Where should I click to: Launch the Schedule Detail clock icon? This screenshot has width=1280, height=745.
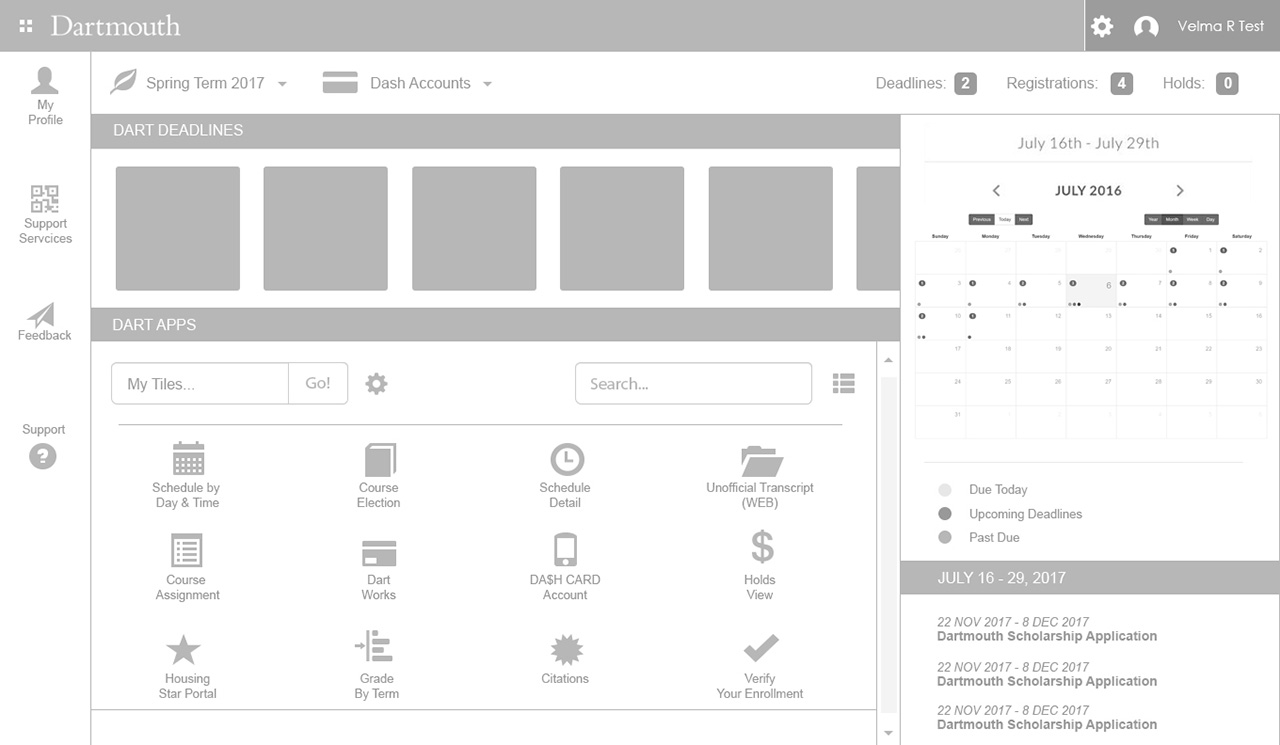click(566, 460)
